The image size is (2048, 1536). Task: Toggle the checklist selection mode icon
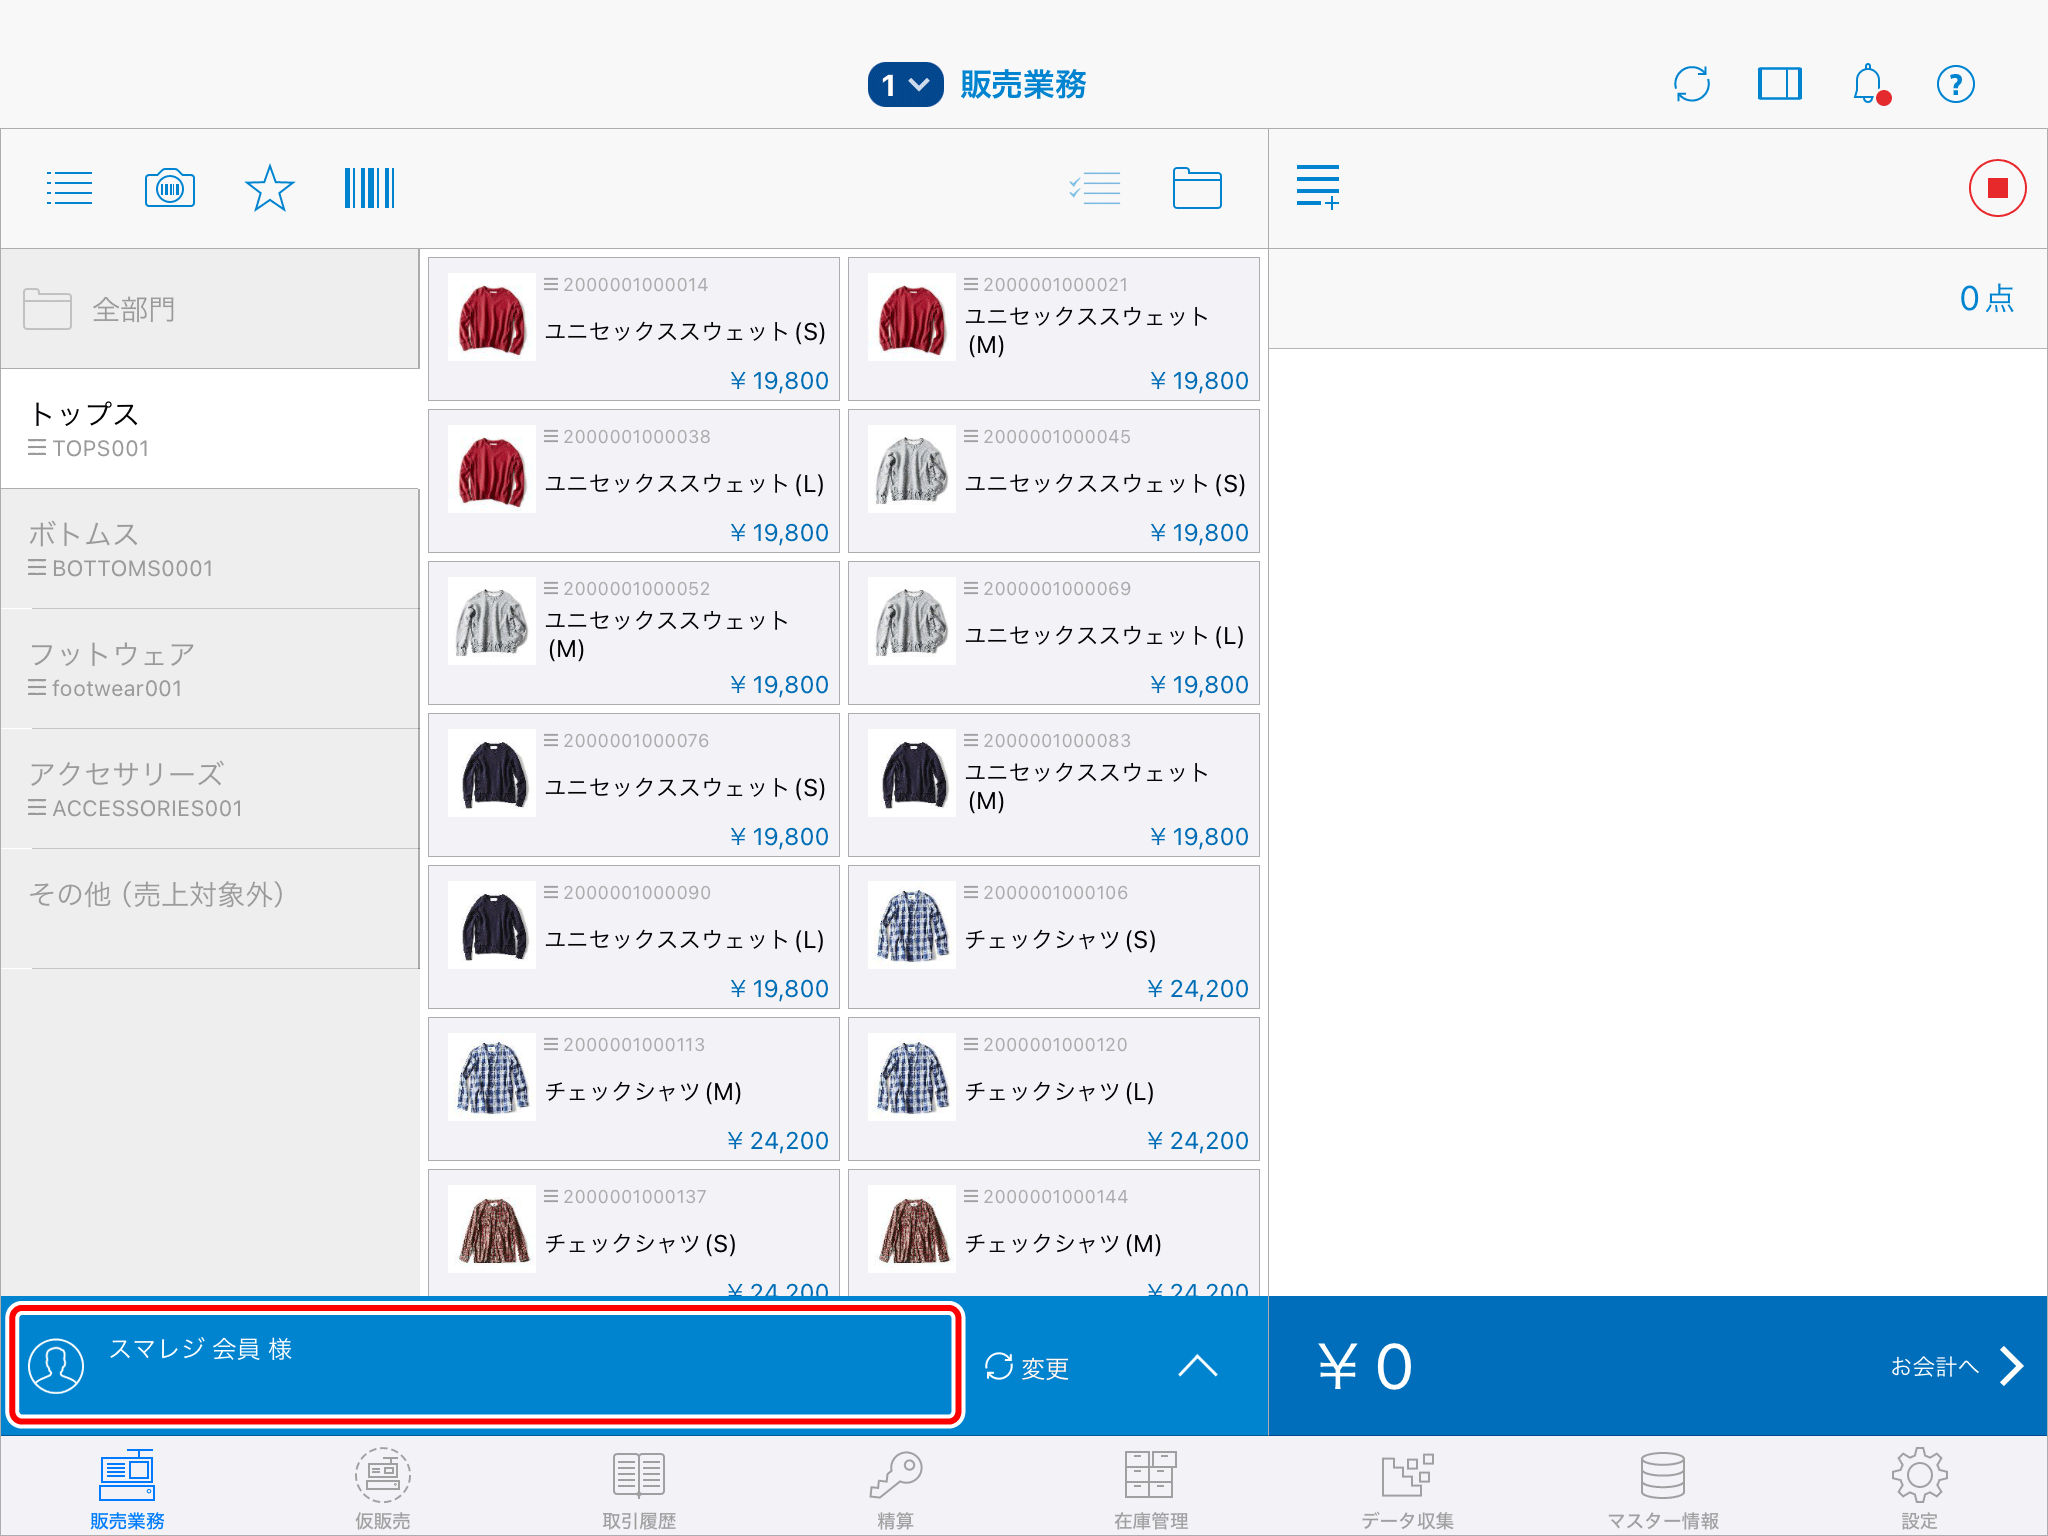click(1095, 188)
